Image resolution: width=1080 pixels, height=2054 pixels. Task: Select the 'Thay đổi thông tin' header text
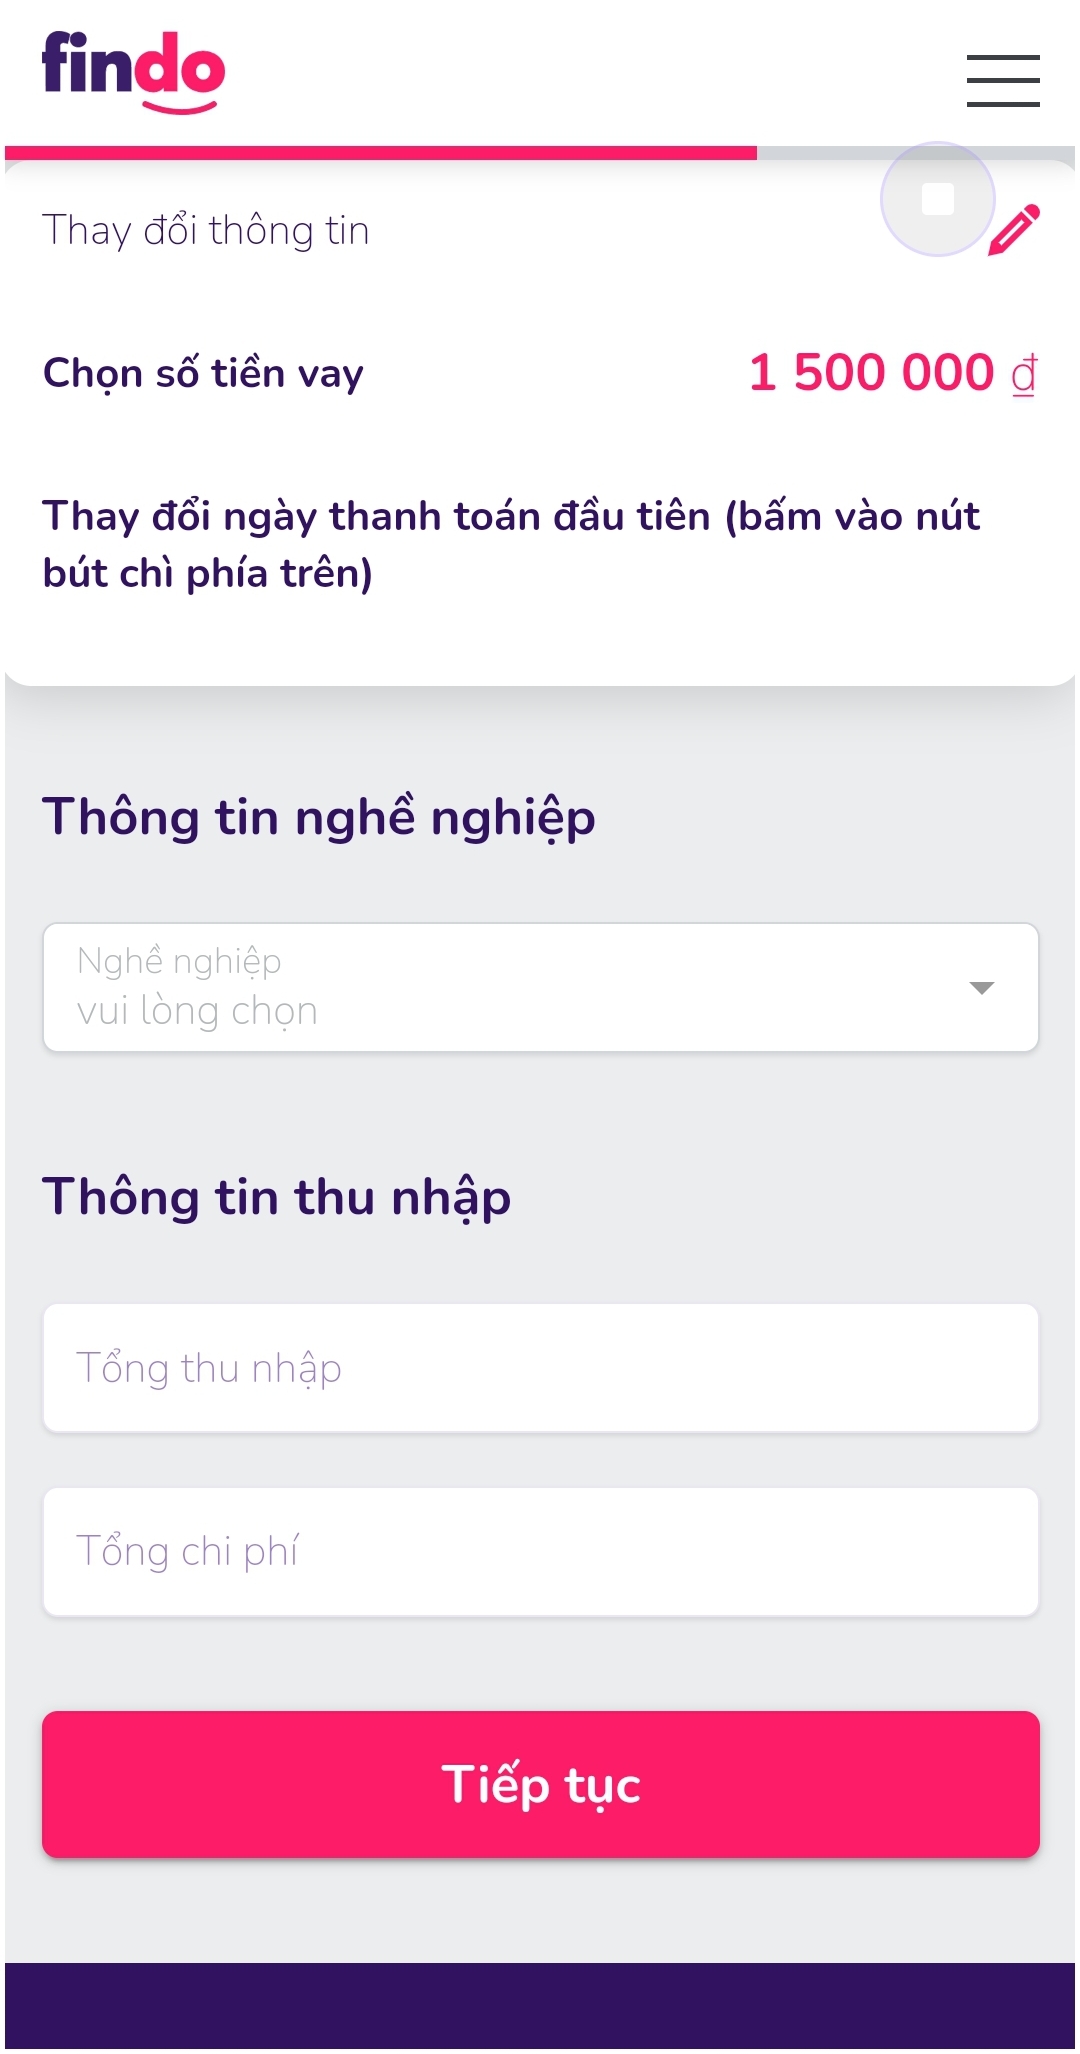[x=206, y=229]
